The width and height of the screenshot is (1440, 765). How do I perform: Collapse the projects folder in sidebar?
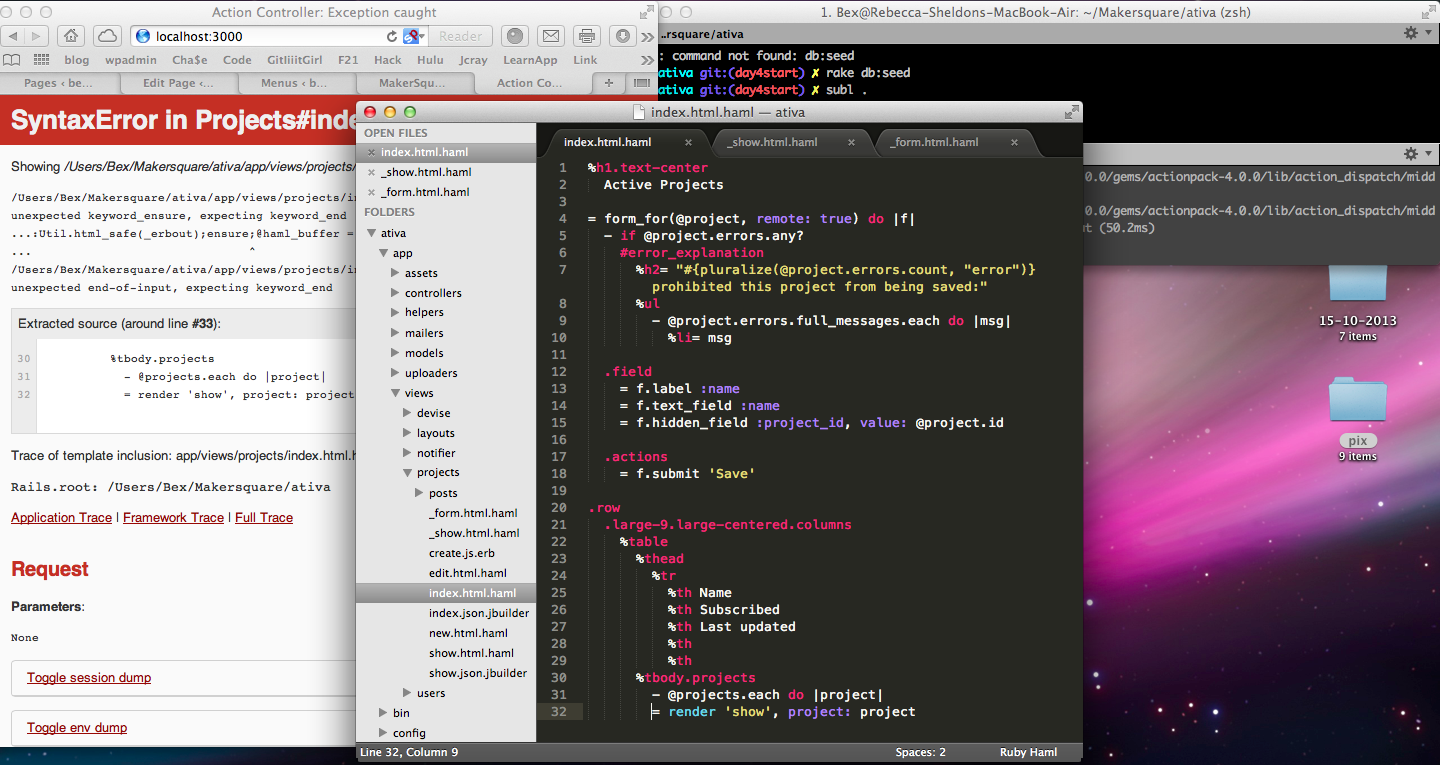(x=407, y=472)
